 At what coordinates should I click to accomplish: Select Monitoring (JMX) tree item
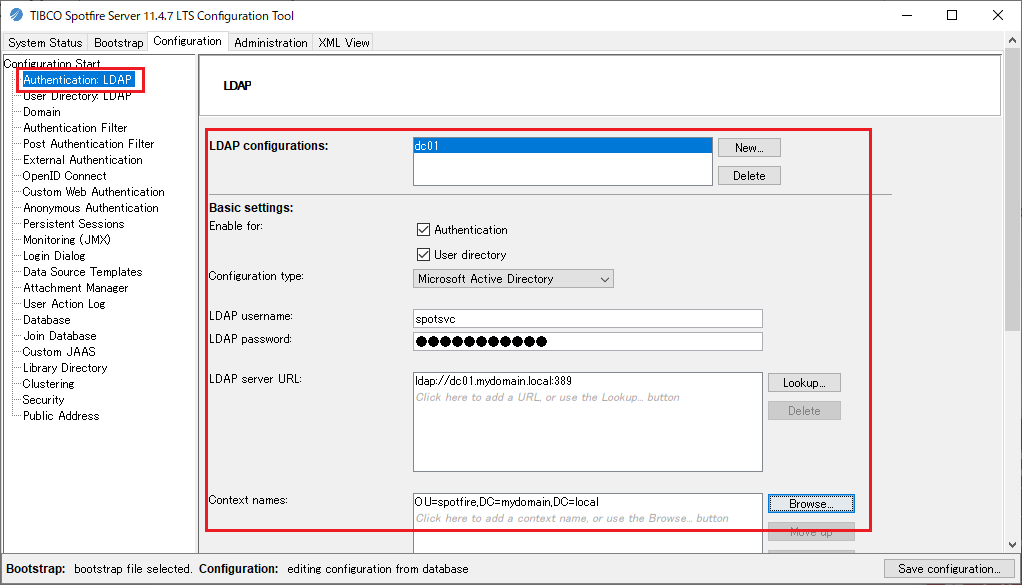66,240
